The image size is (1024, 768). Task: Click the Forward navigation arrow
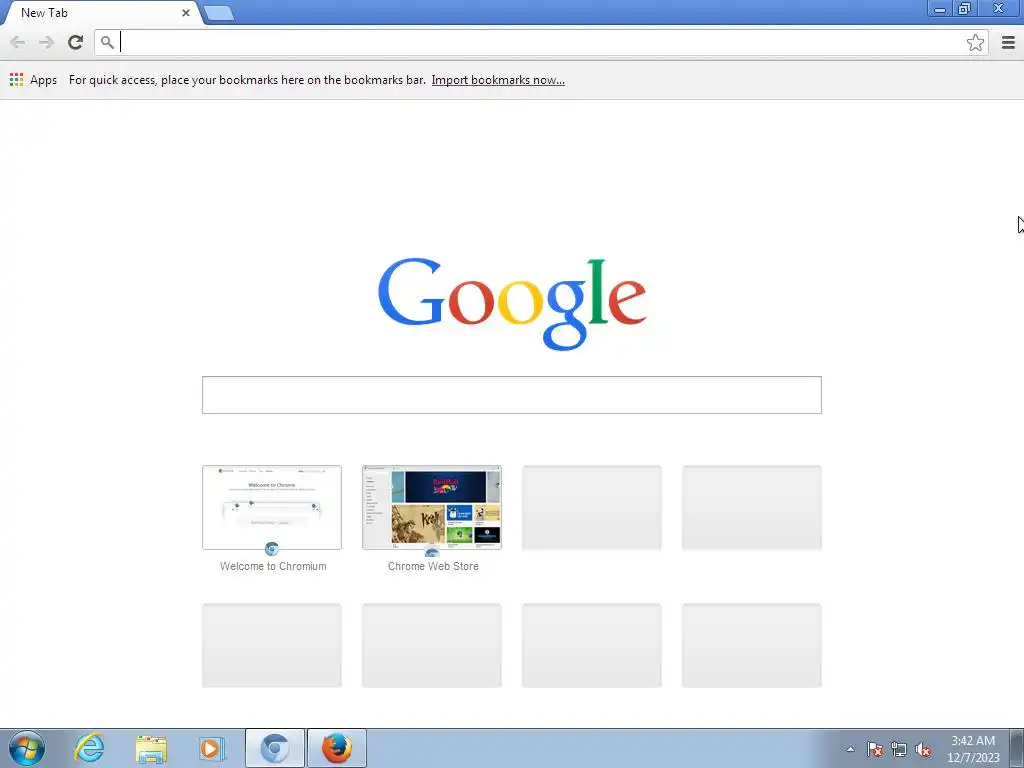pos(46,42)
